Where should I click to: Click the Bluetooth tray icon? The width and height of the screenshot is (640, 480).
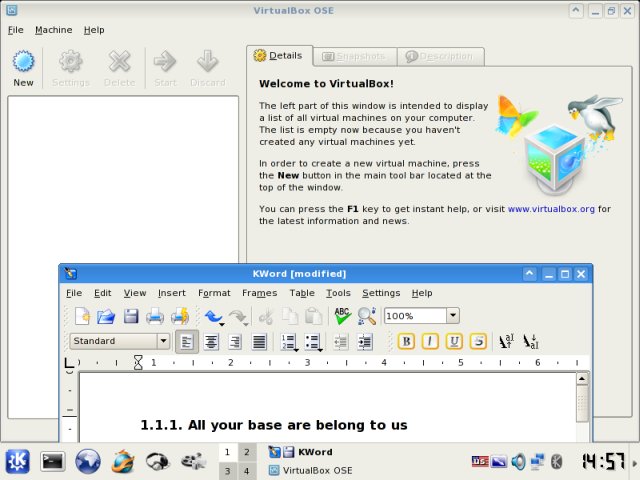(x=556, y=462)
